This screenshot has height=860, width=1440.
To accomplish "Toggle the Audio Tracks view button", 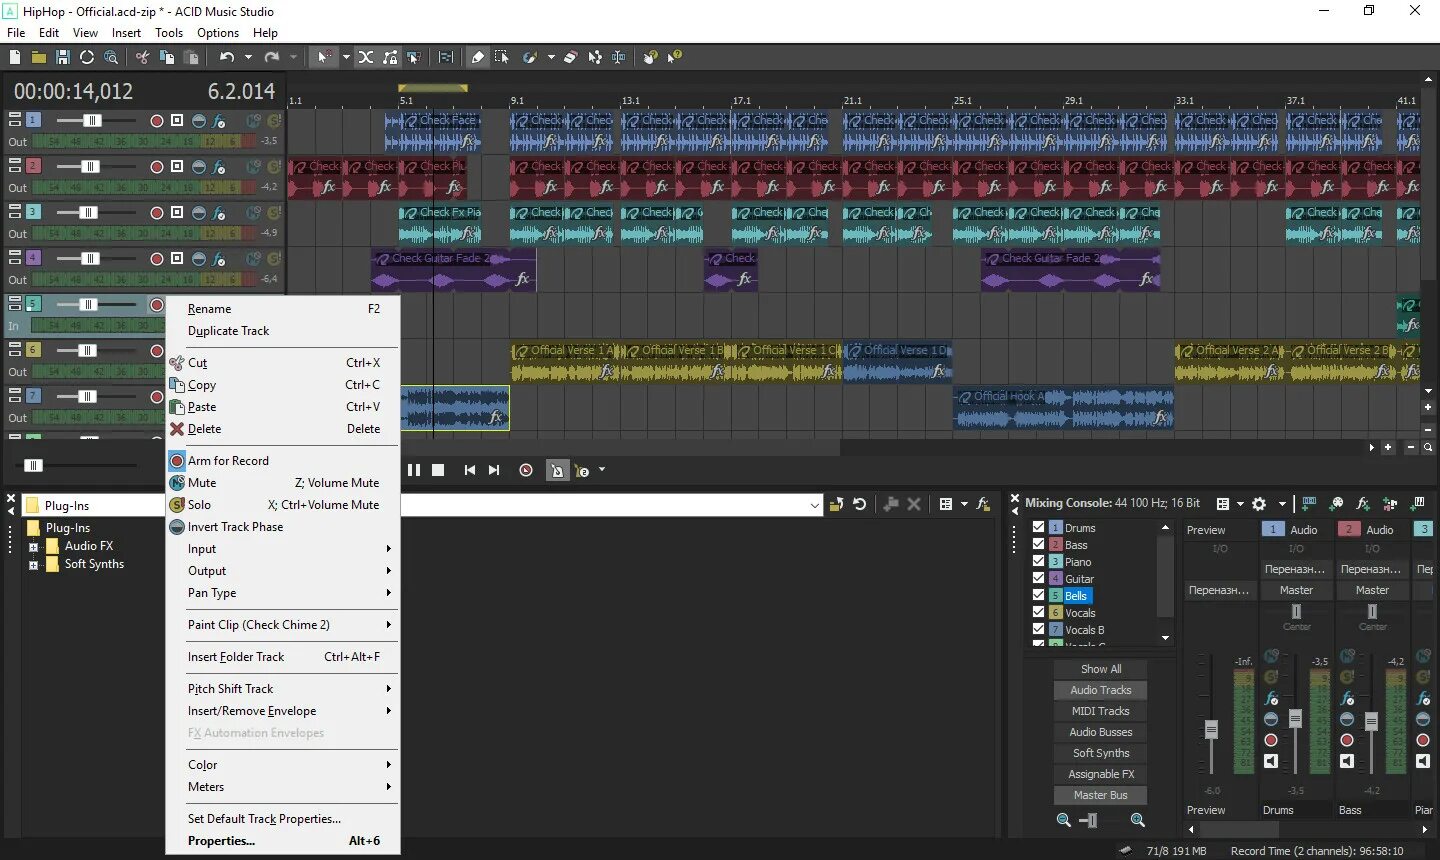I will (x=1101, y=690).
